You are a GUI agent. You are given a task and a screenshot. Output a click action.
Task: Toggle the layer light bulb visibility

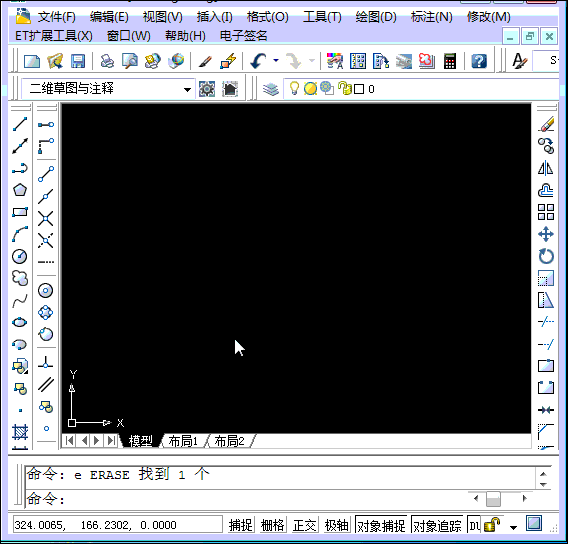pos(295,88)
